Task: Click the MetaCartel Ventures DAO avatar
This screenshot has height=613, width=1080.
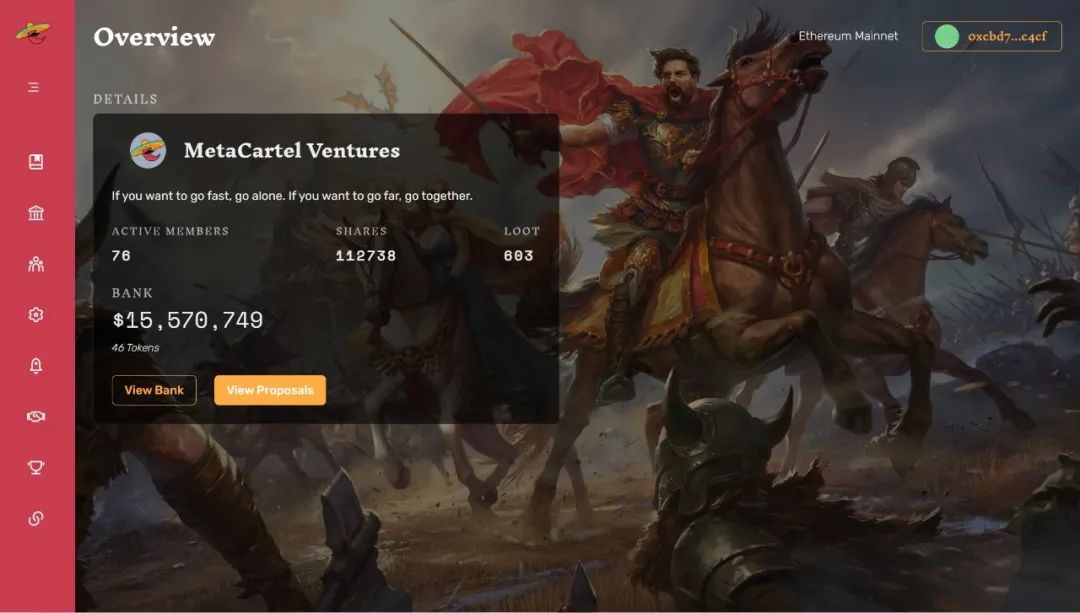Action: [x=148, y=150]
